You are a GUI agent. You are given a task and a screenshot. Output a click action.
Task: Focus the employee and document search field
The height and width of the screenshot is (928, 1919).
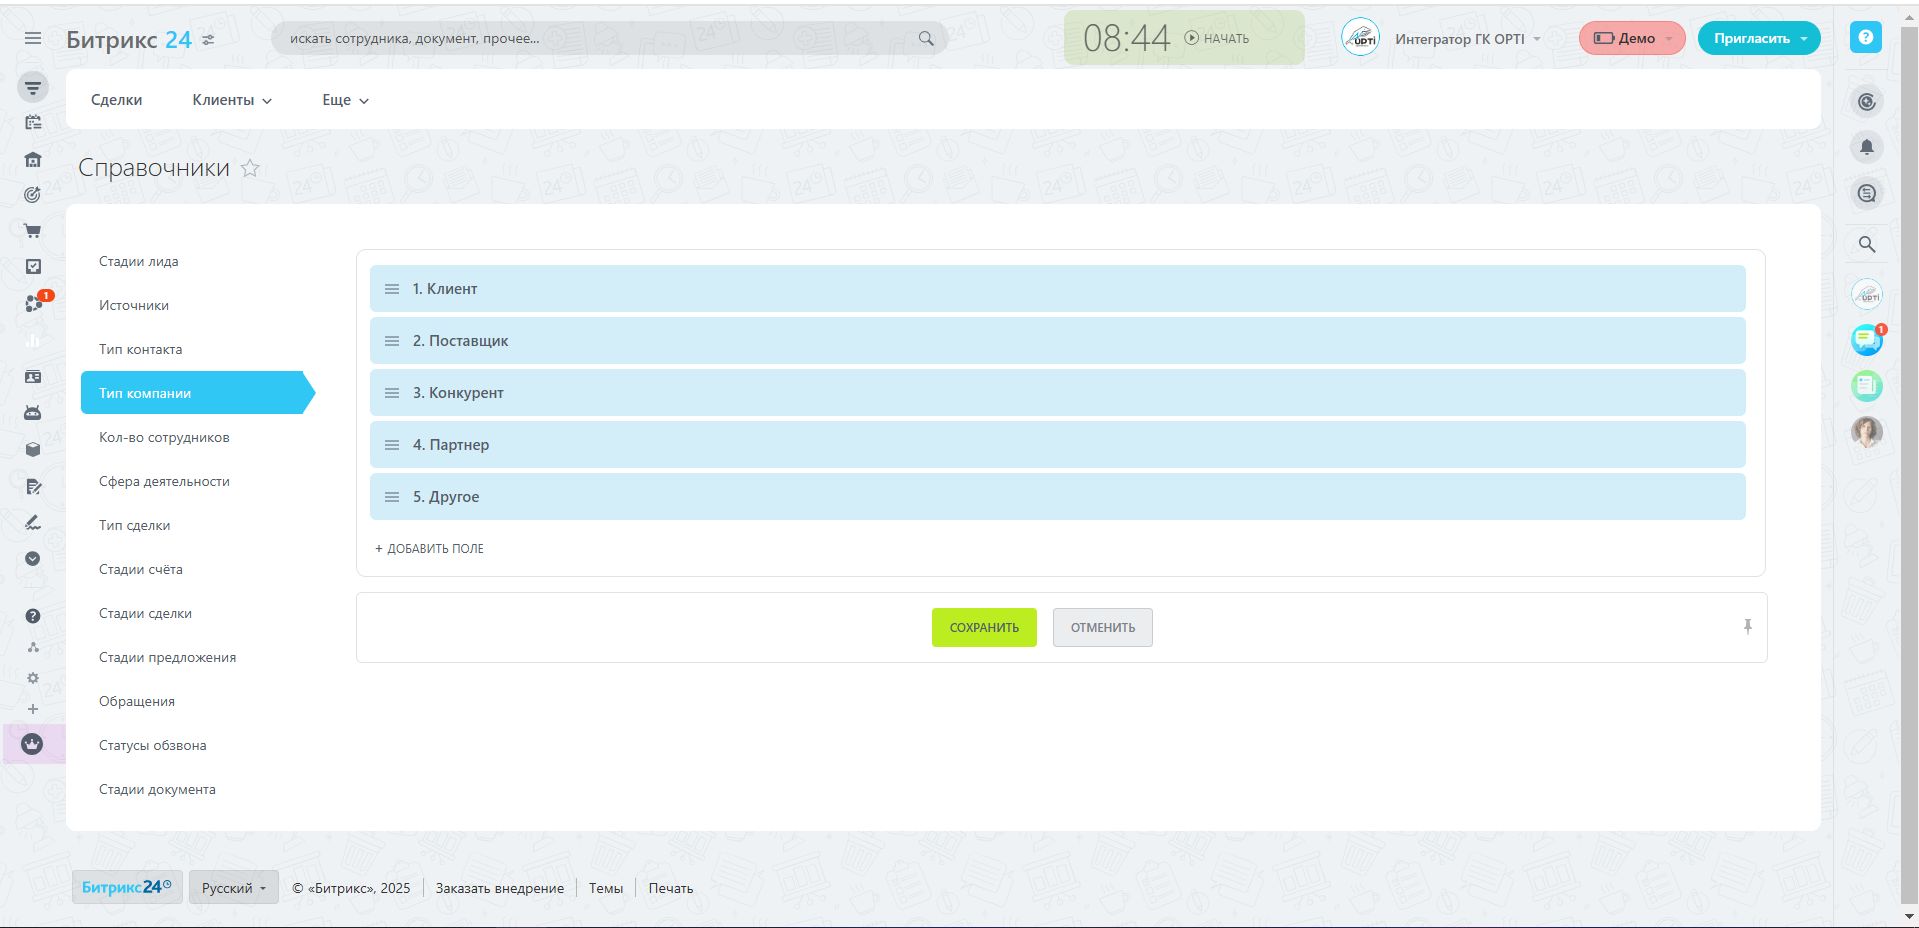pos(609,38)
